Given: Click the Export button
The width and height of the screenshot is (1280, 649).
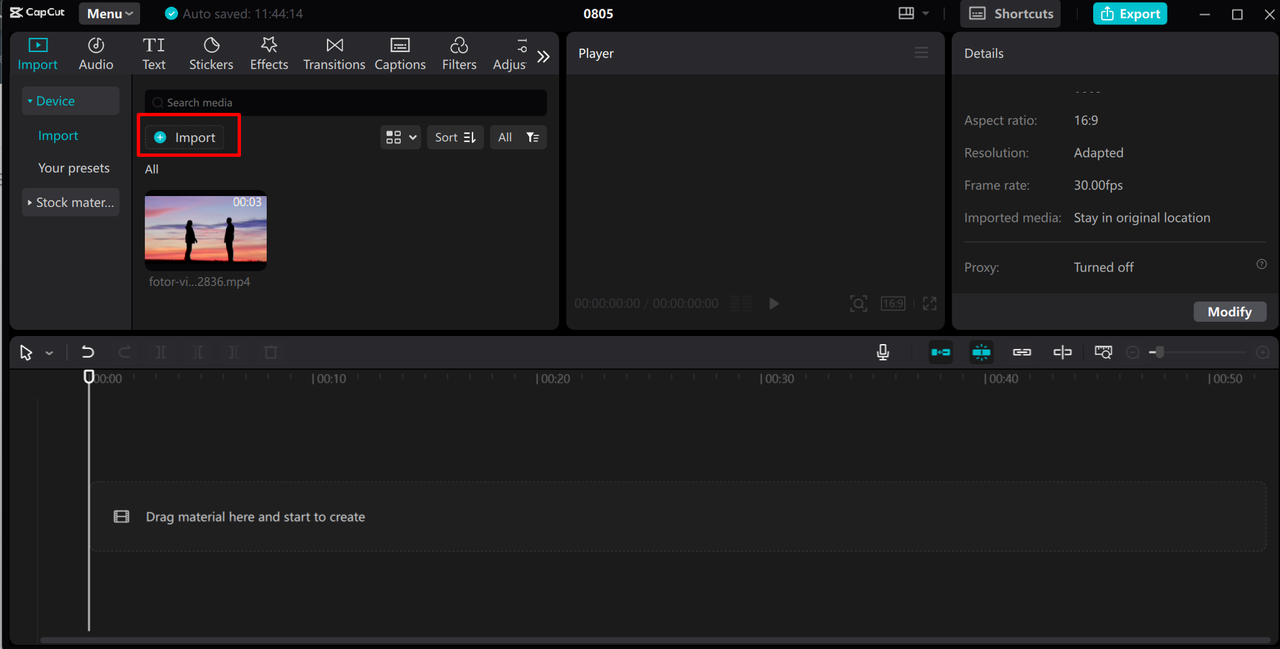Looking at the screenshot, I should point(1130,14).
